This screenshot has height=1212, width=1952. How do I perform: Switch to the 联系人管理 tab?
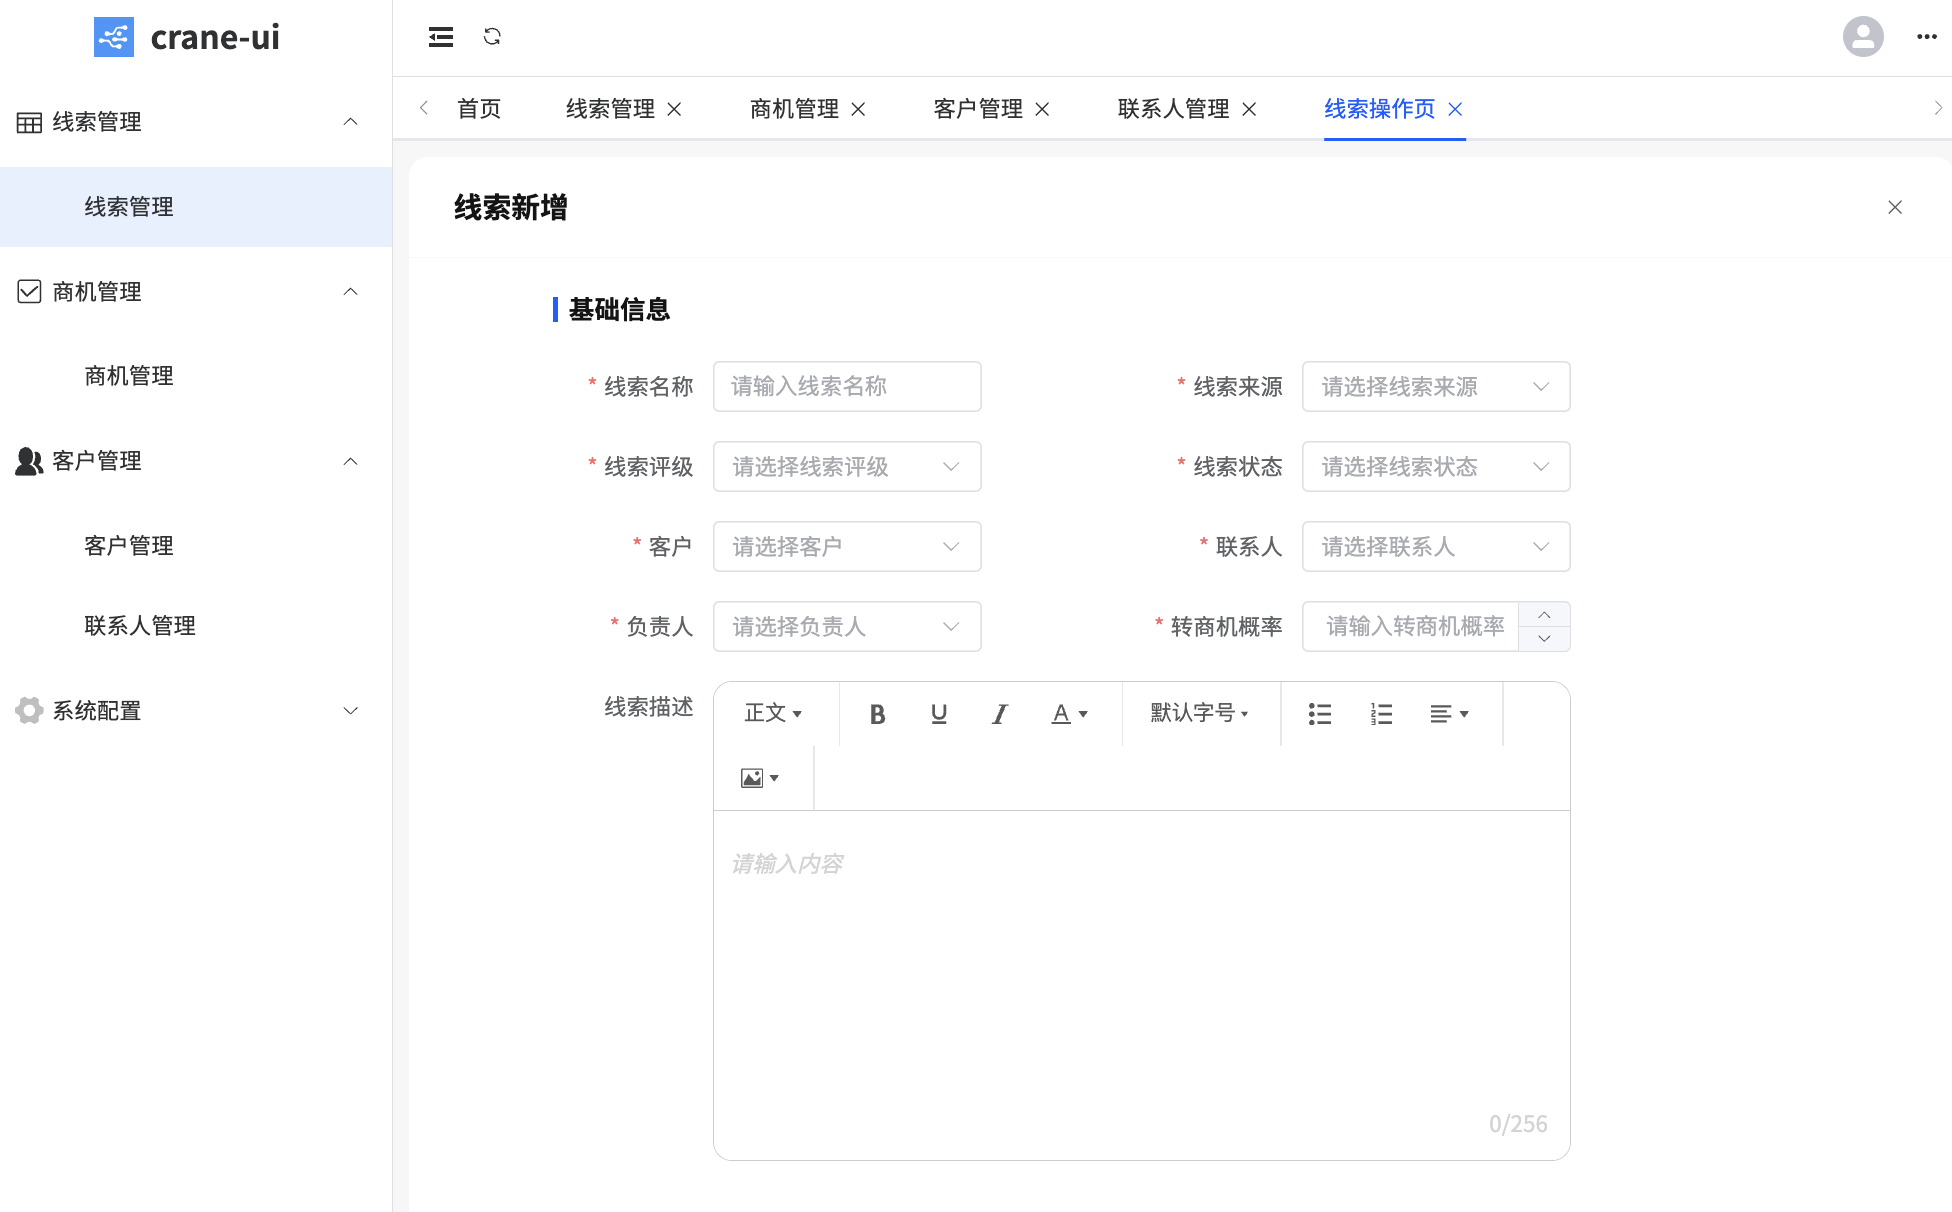[1173, 109]
